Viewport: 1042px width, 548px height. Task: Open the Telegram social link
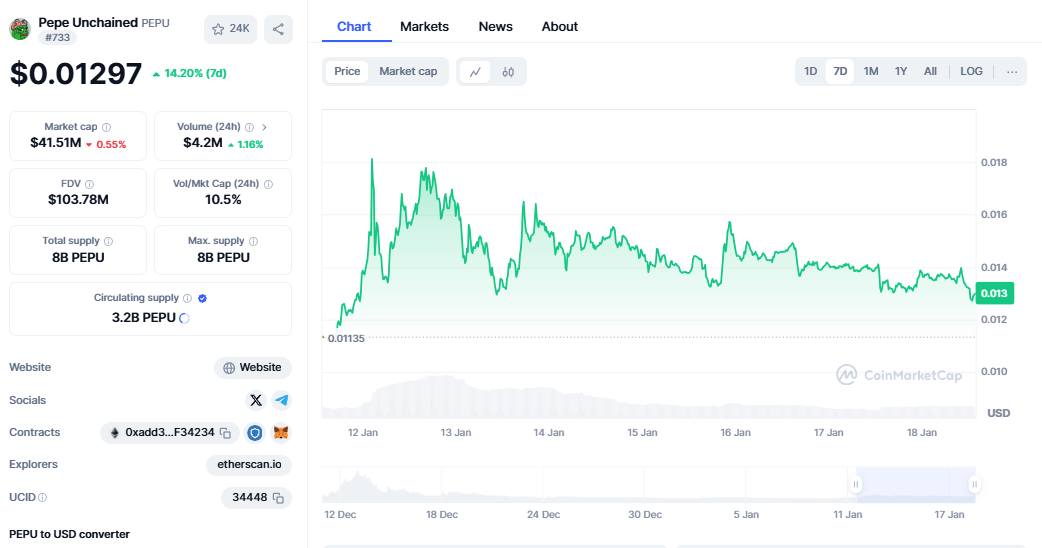point(281,400)
